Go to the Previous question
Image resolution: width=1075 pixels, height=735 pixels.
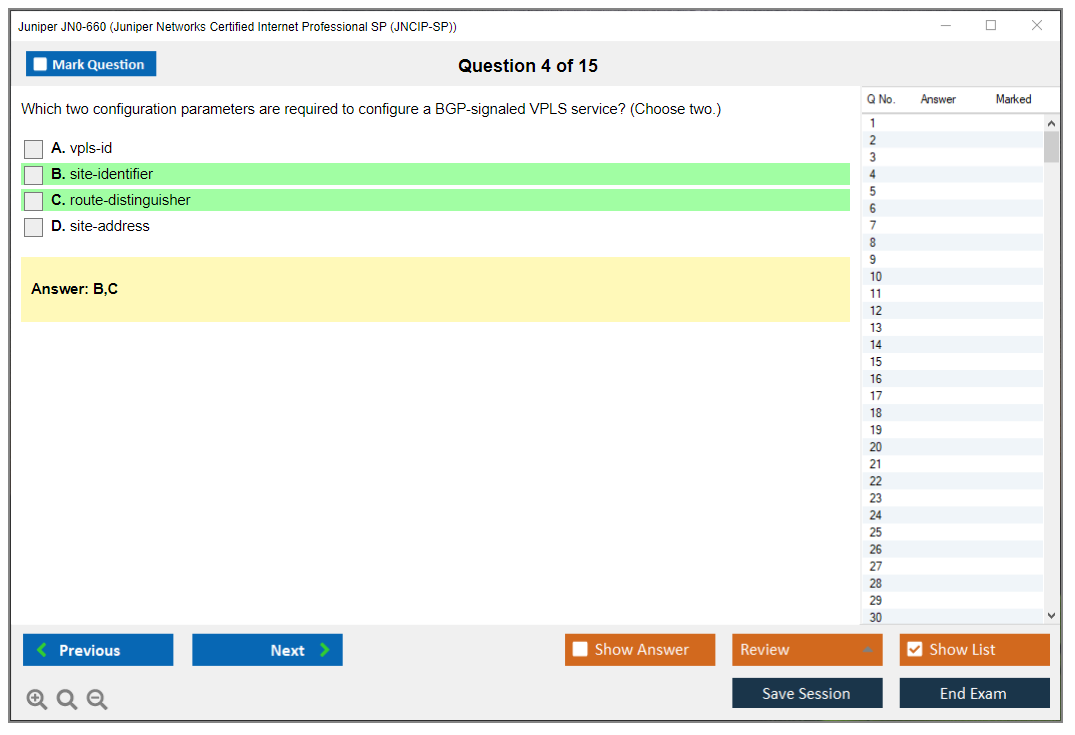coord(98,650)
